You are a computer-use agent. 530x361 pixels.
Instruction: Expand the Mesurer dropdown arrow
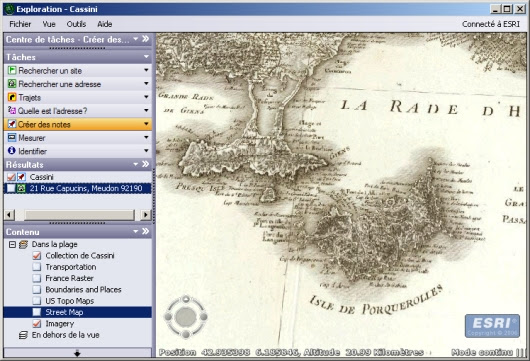(146, 137)
